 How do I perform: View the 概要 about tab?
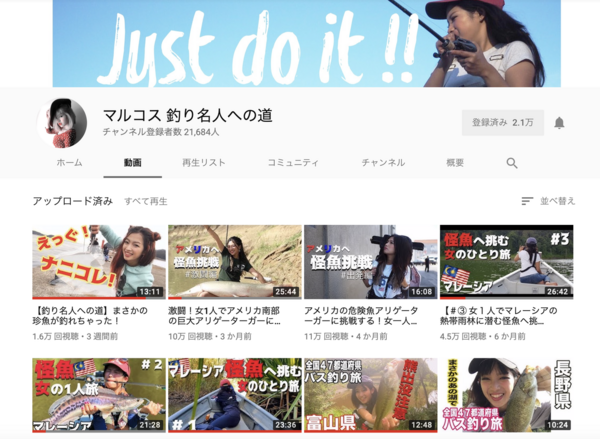[x=455, y=163]
